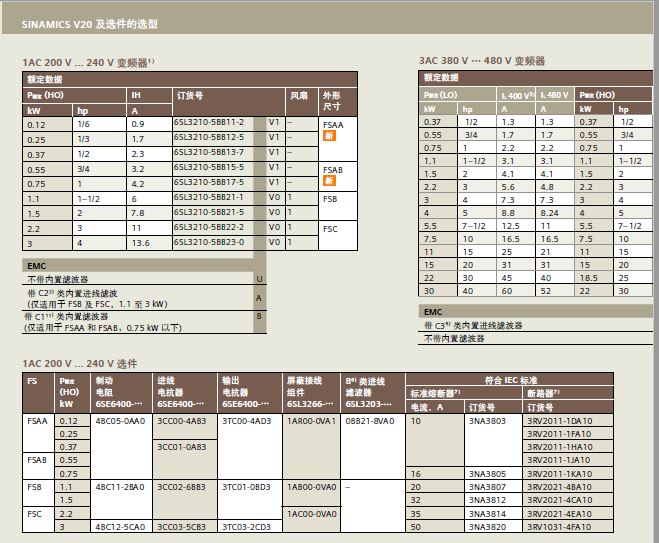The height and width of the screenshot is (543, 659).
Task: Click the orange 新 badge under FSAA
Action: coord(329,136)
